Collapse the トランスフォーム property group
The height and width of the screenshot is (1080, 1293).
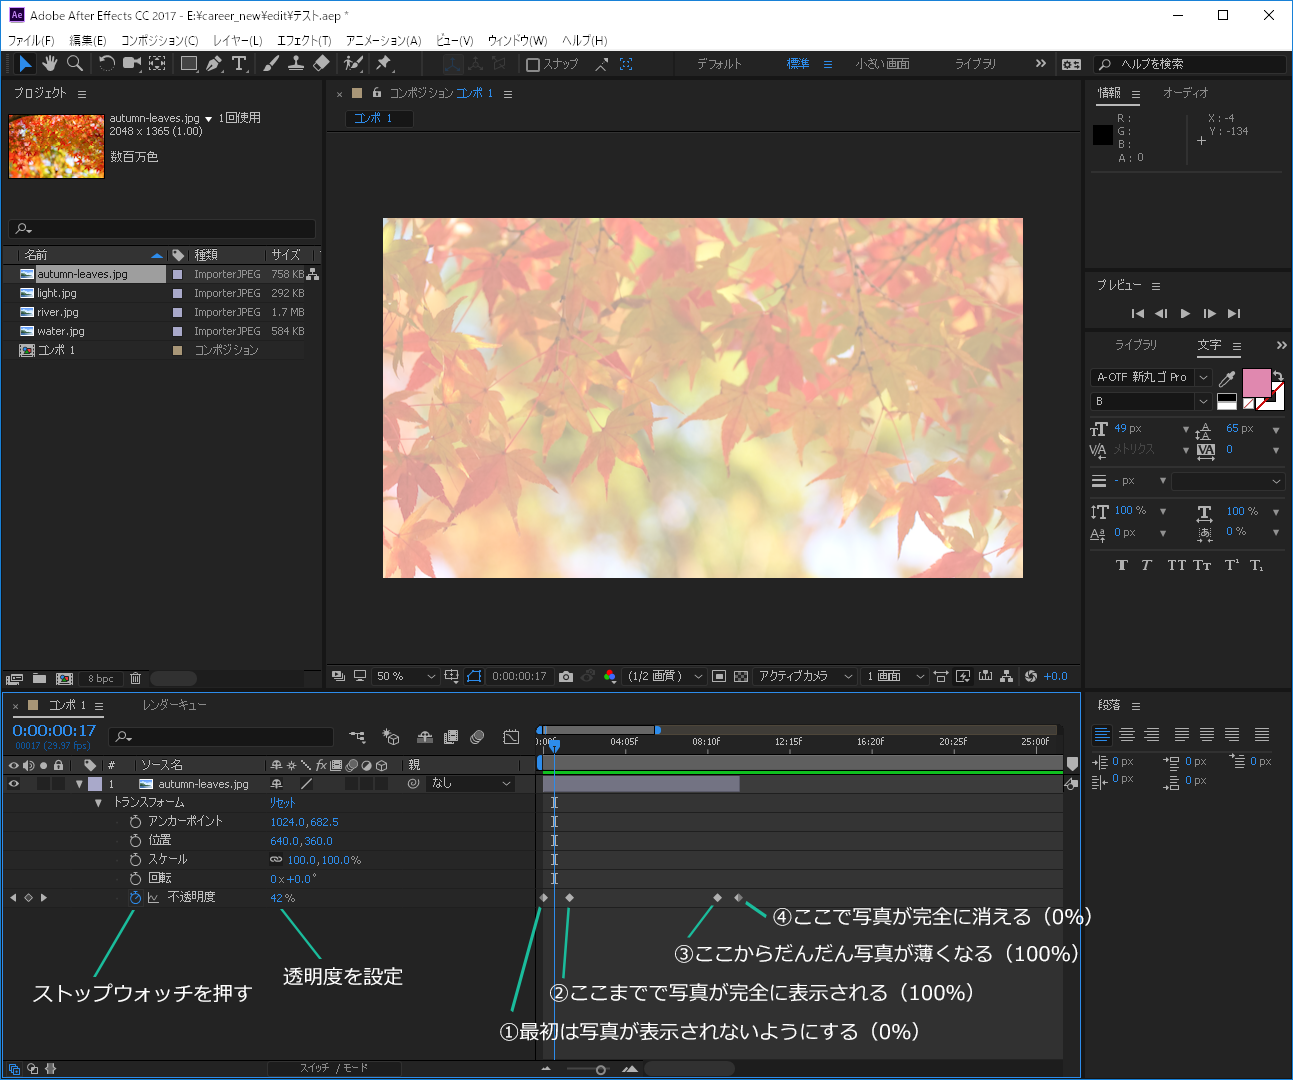98,803
